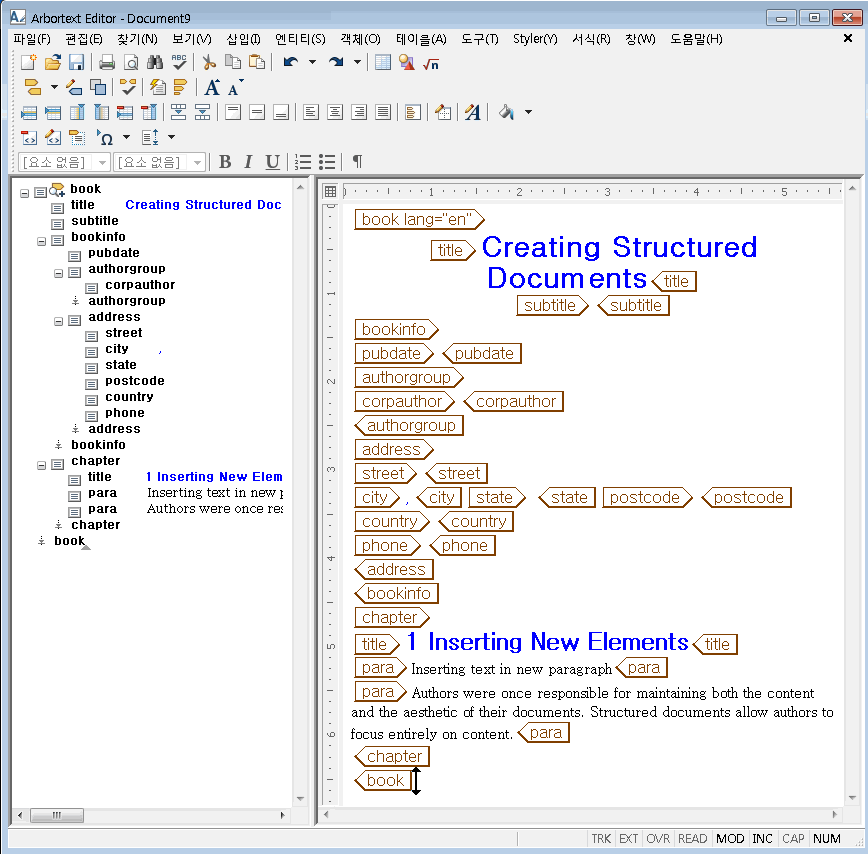Screen dimensions: 868x854
Task: Collapse the address node in tree
Action: [59, 322]
